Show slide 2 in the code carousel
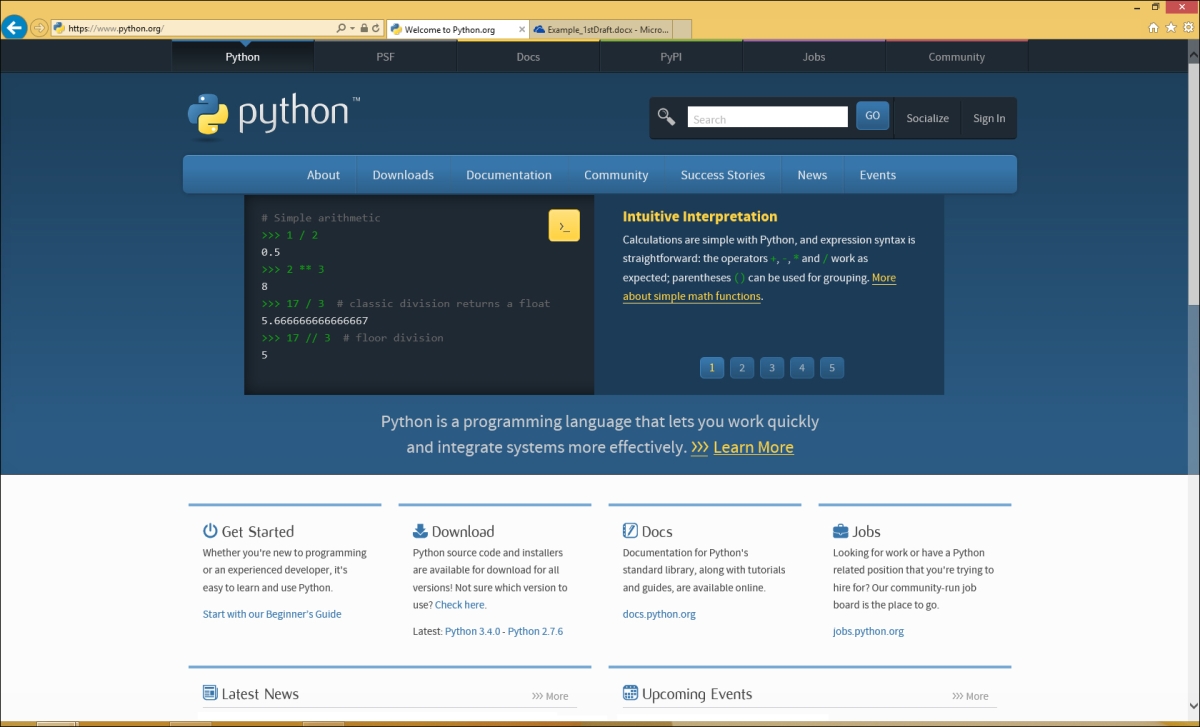This screenshot has height=727, width=1200. tap(741, 368)
